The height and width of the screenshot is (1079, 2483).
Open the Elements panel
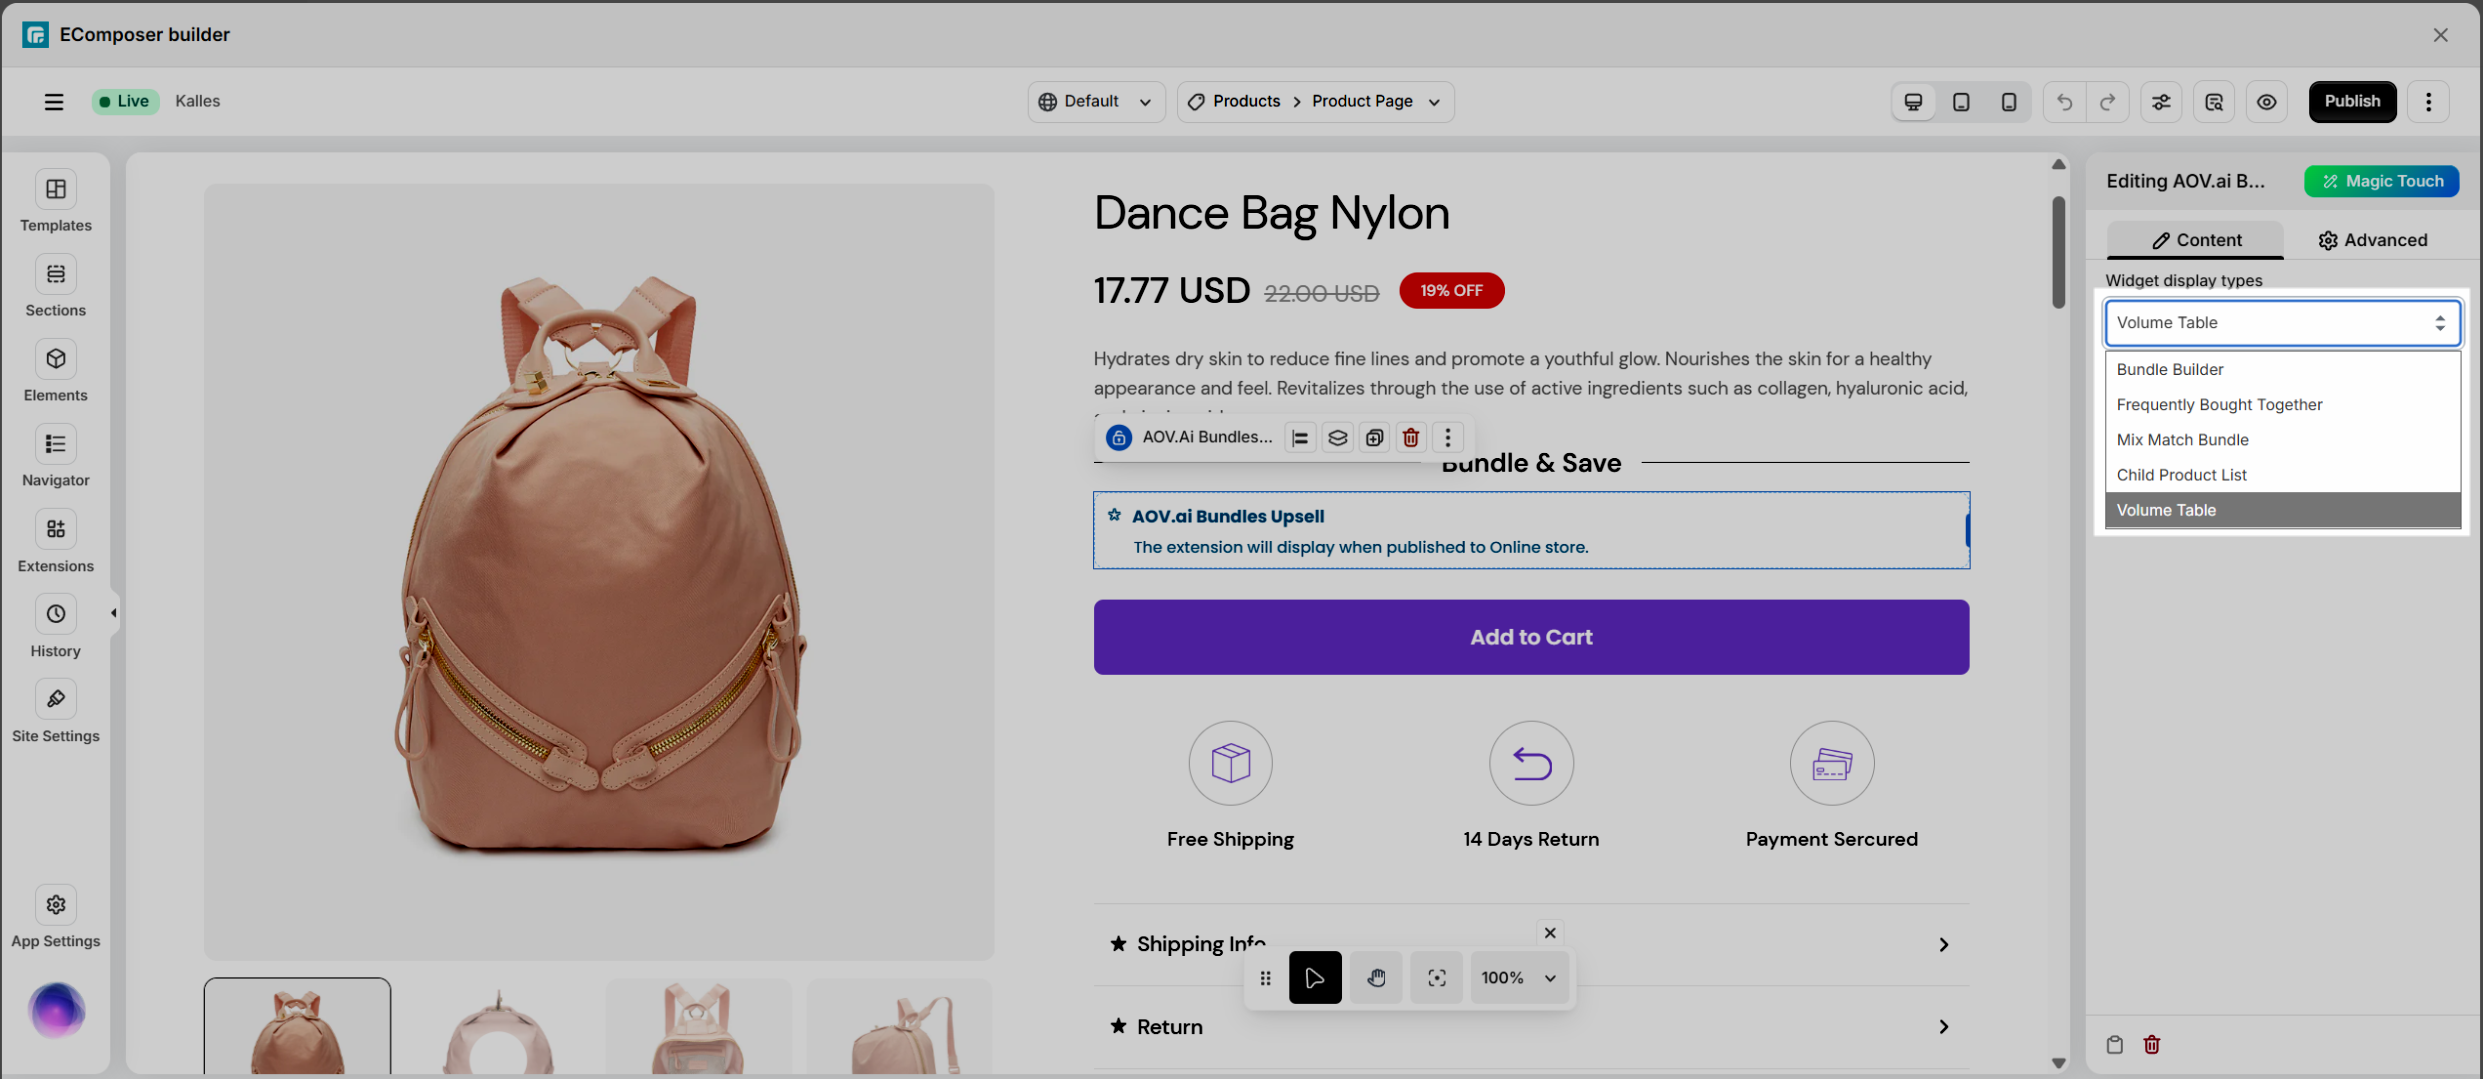(x=55, y=371)
